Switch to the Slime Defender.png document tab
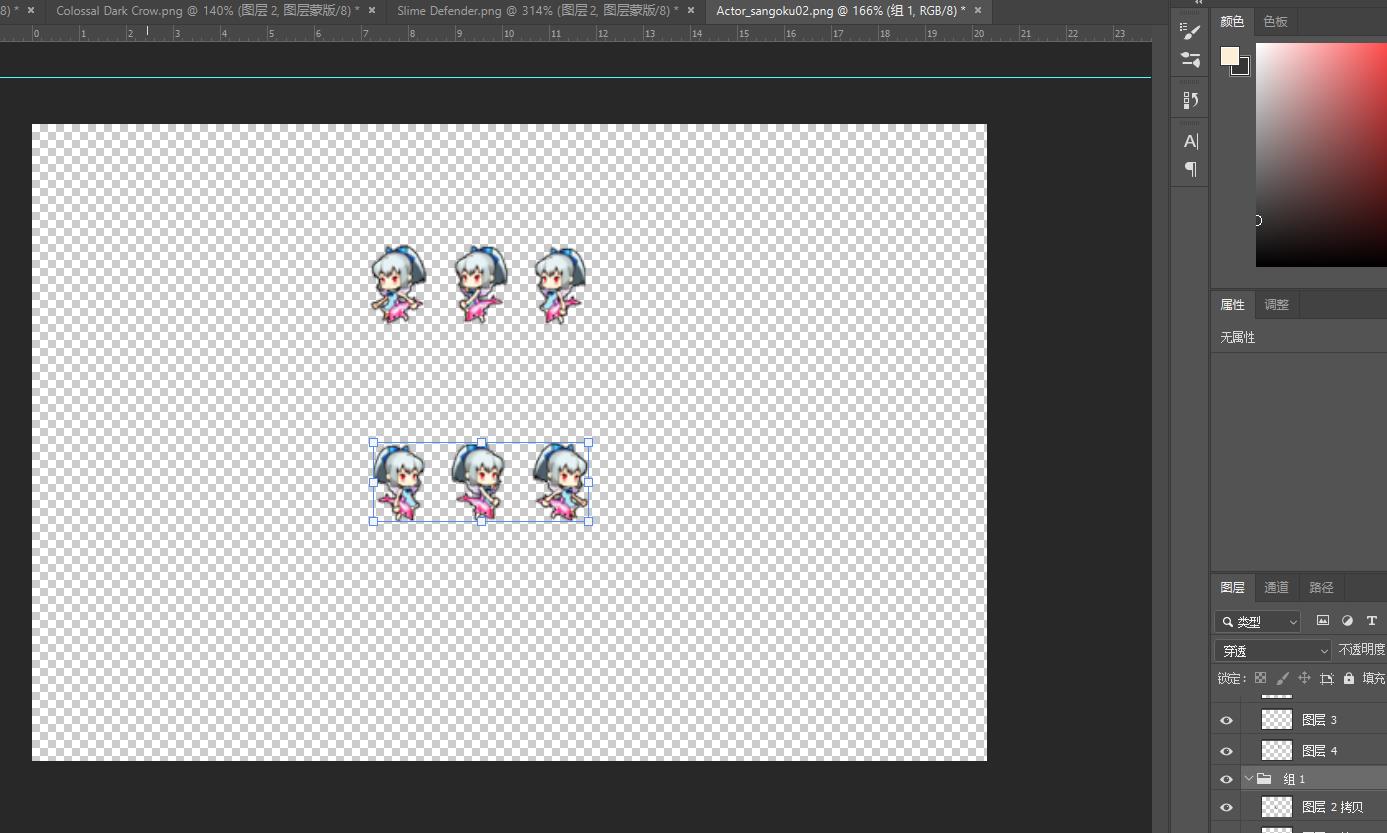Viewport: 1387px width, 833px height. [537, 10]
